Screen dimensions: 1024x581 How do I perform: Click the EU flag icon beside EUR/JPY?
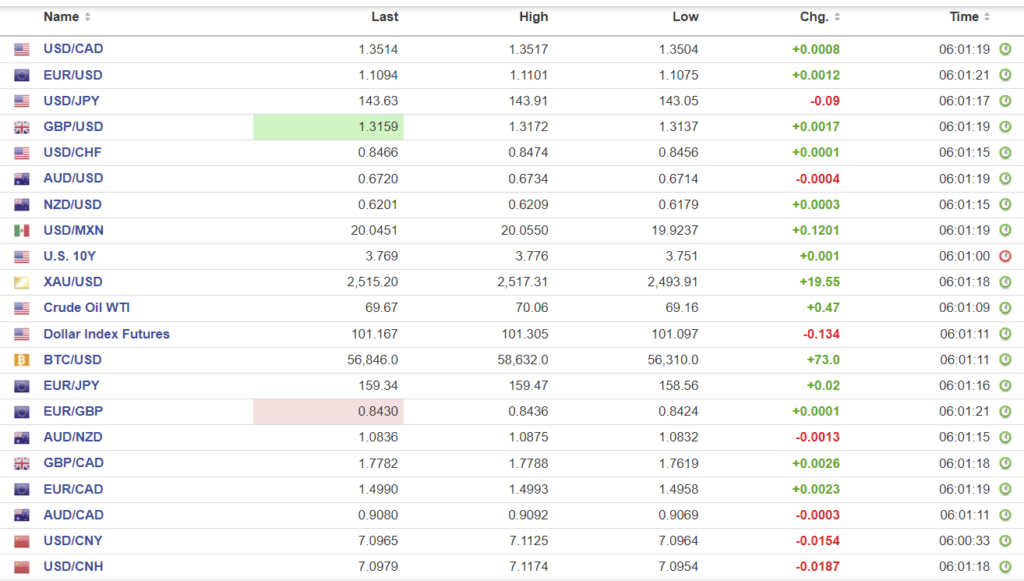(21, 386)
